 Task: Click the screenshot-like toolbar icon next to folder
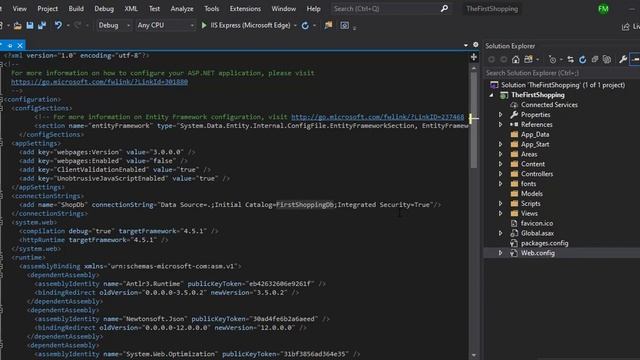pos(344,25)
